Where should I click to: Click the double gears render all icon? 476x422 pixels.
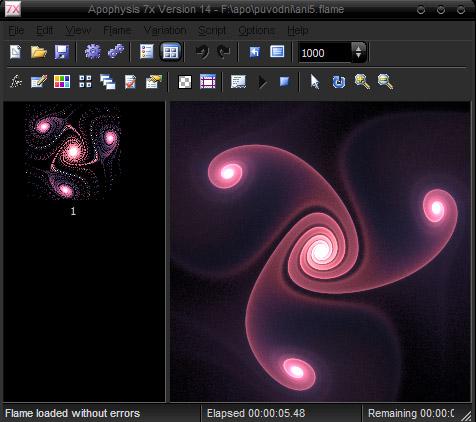[116, 52]
